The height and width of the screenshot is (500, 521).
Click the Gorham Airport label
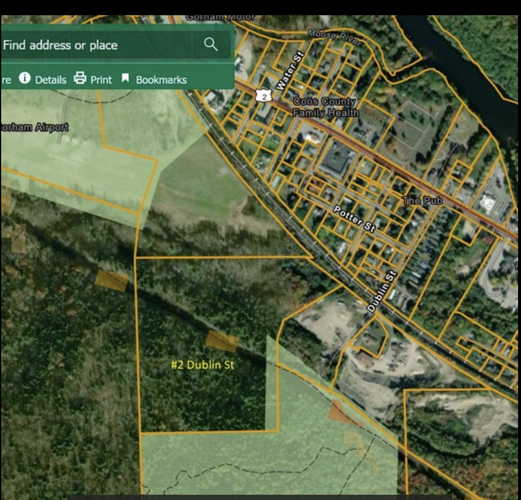click(x=34, y=127)
